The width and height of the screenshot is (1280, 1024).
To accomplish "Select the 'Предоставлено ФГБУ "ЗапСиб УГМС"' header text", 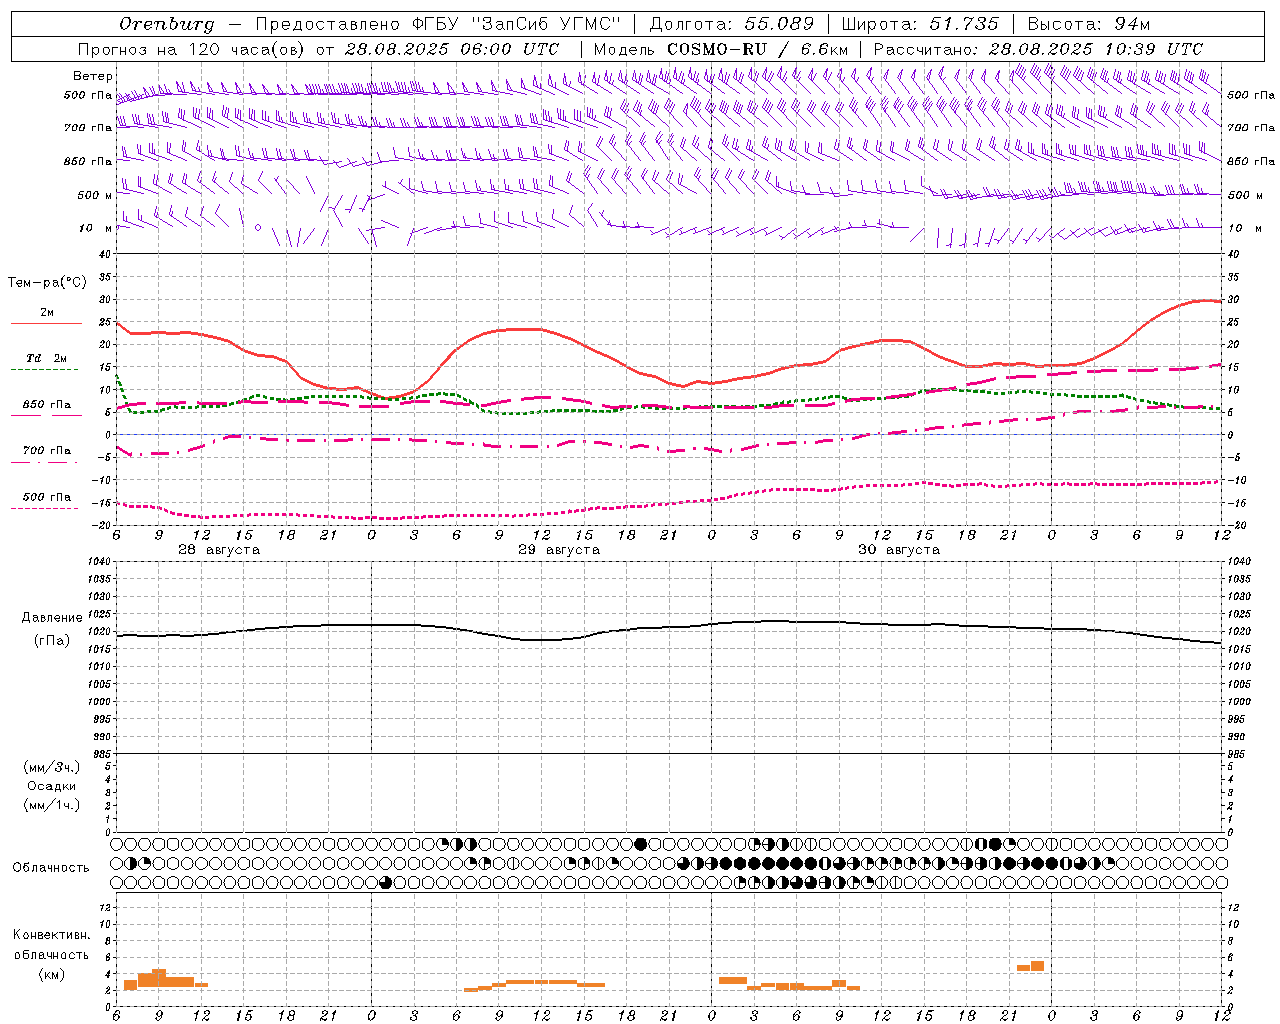I will pyautogui.click(x=439, y=24).
